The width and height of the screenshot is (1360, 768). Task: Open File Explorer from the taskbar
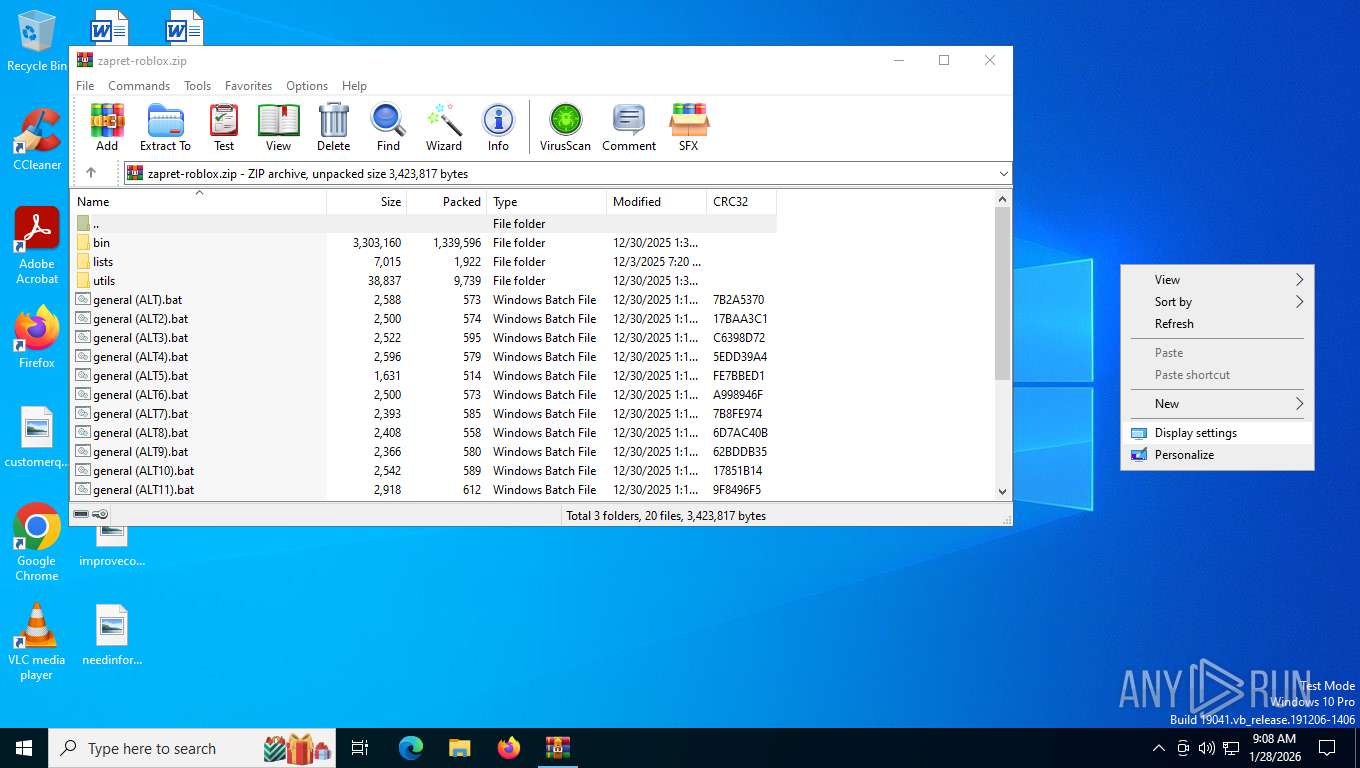point(460,748)
